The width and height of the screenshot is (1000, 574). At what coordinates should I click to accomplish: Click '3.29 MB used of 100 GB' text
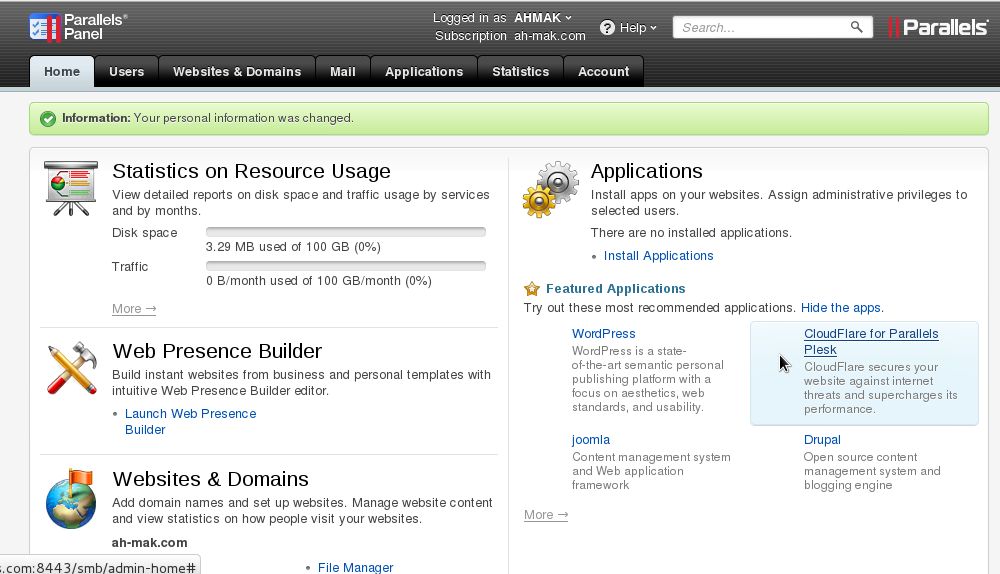click(293, 247)
